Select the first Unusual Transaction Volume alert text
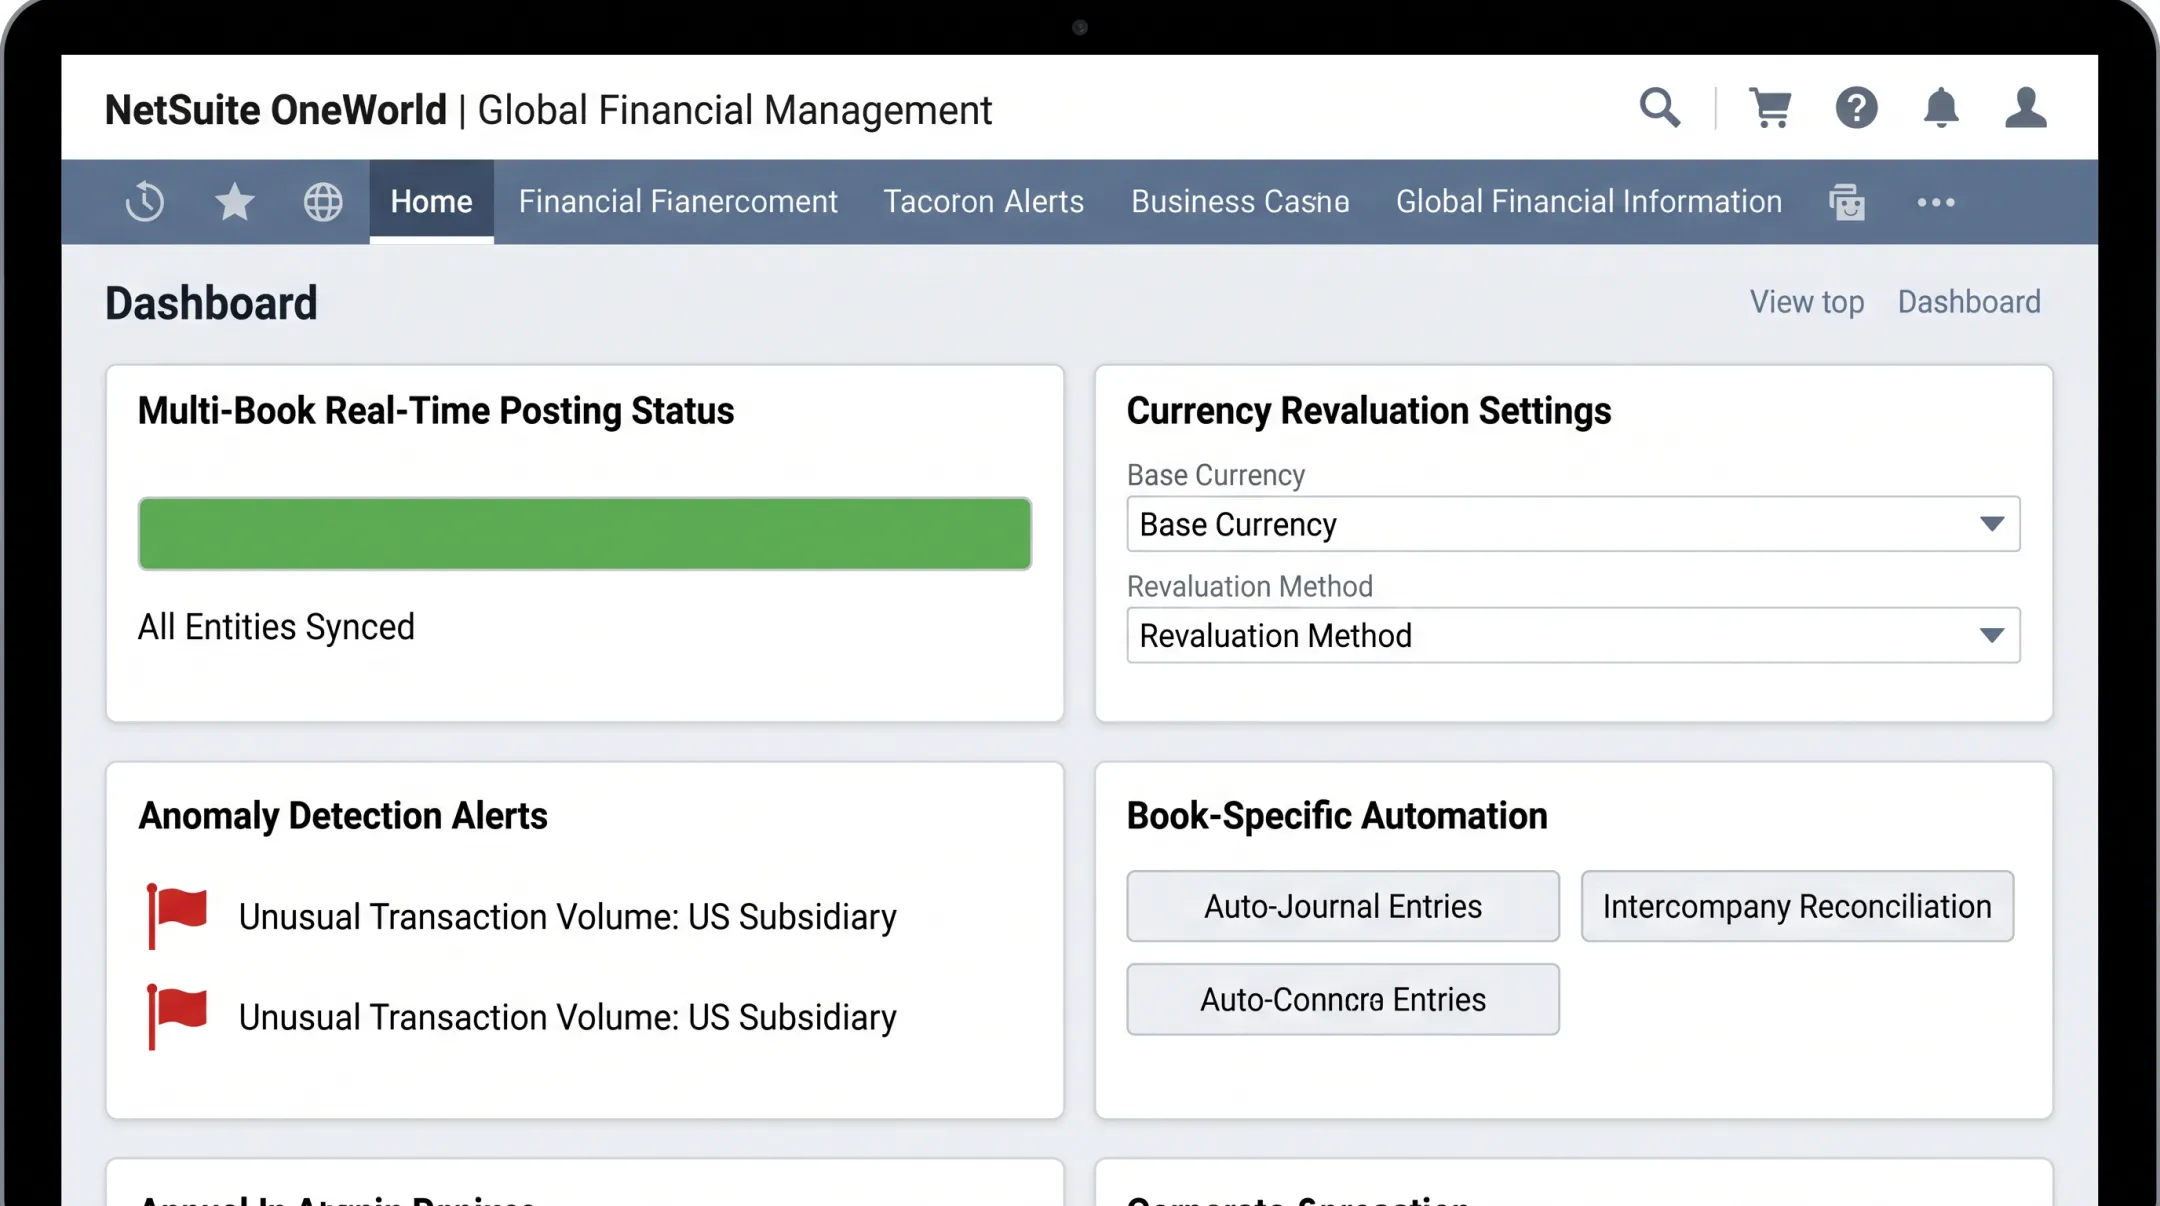This screenshot has height=1206, width=2160. point(567,917)
